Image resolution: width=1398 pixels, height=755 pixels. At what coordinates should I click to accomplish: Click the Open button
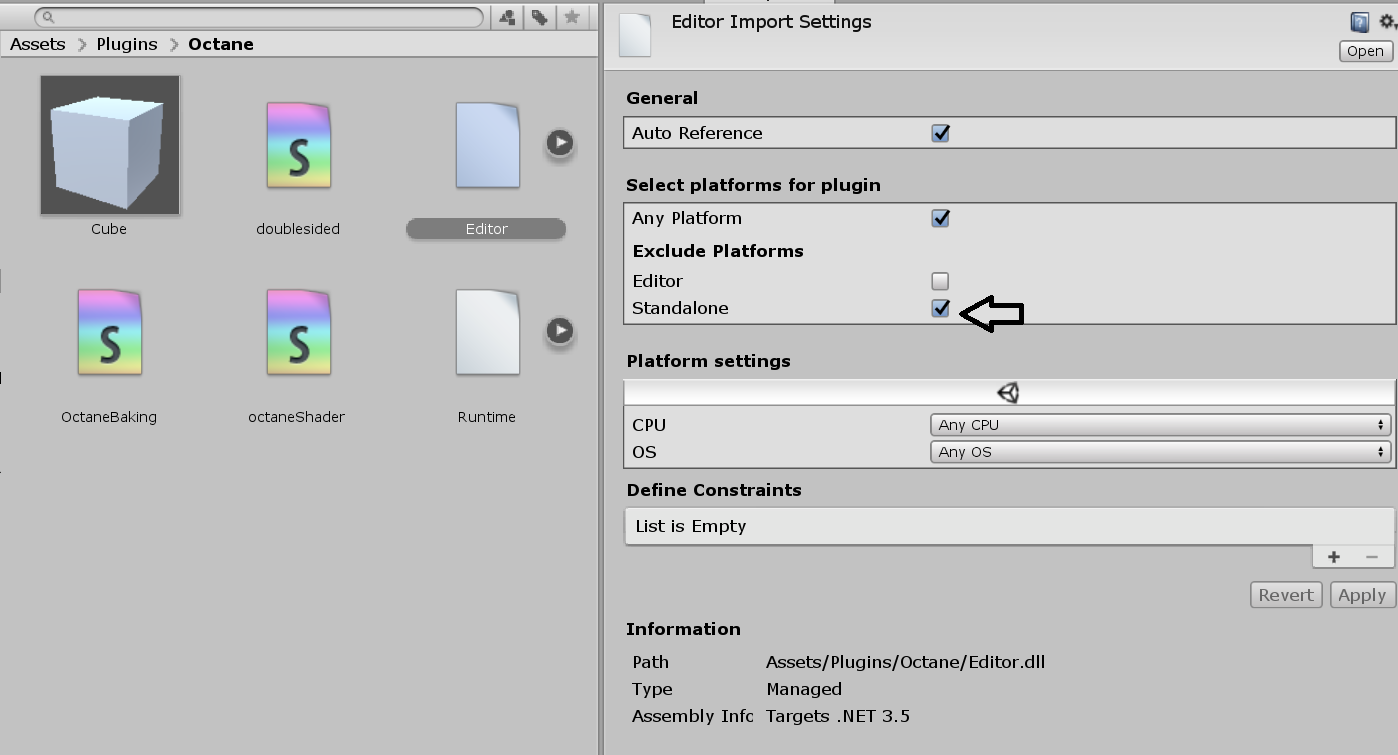(x=1365, y=51)
